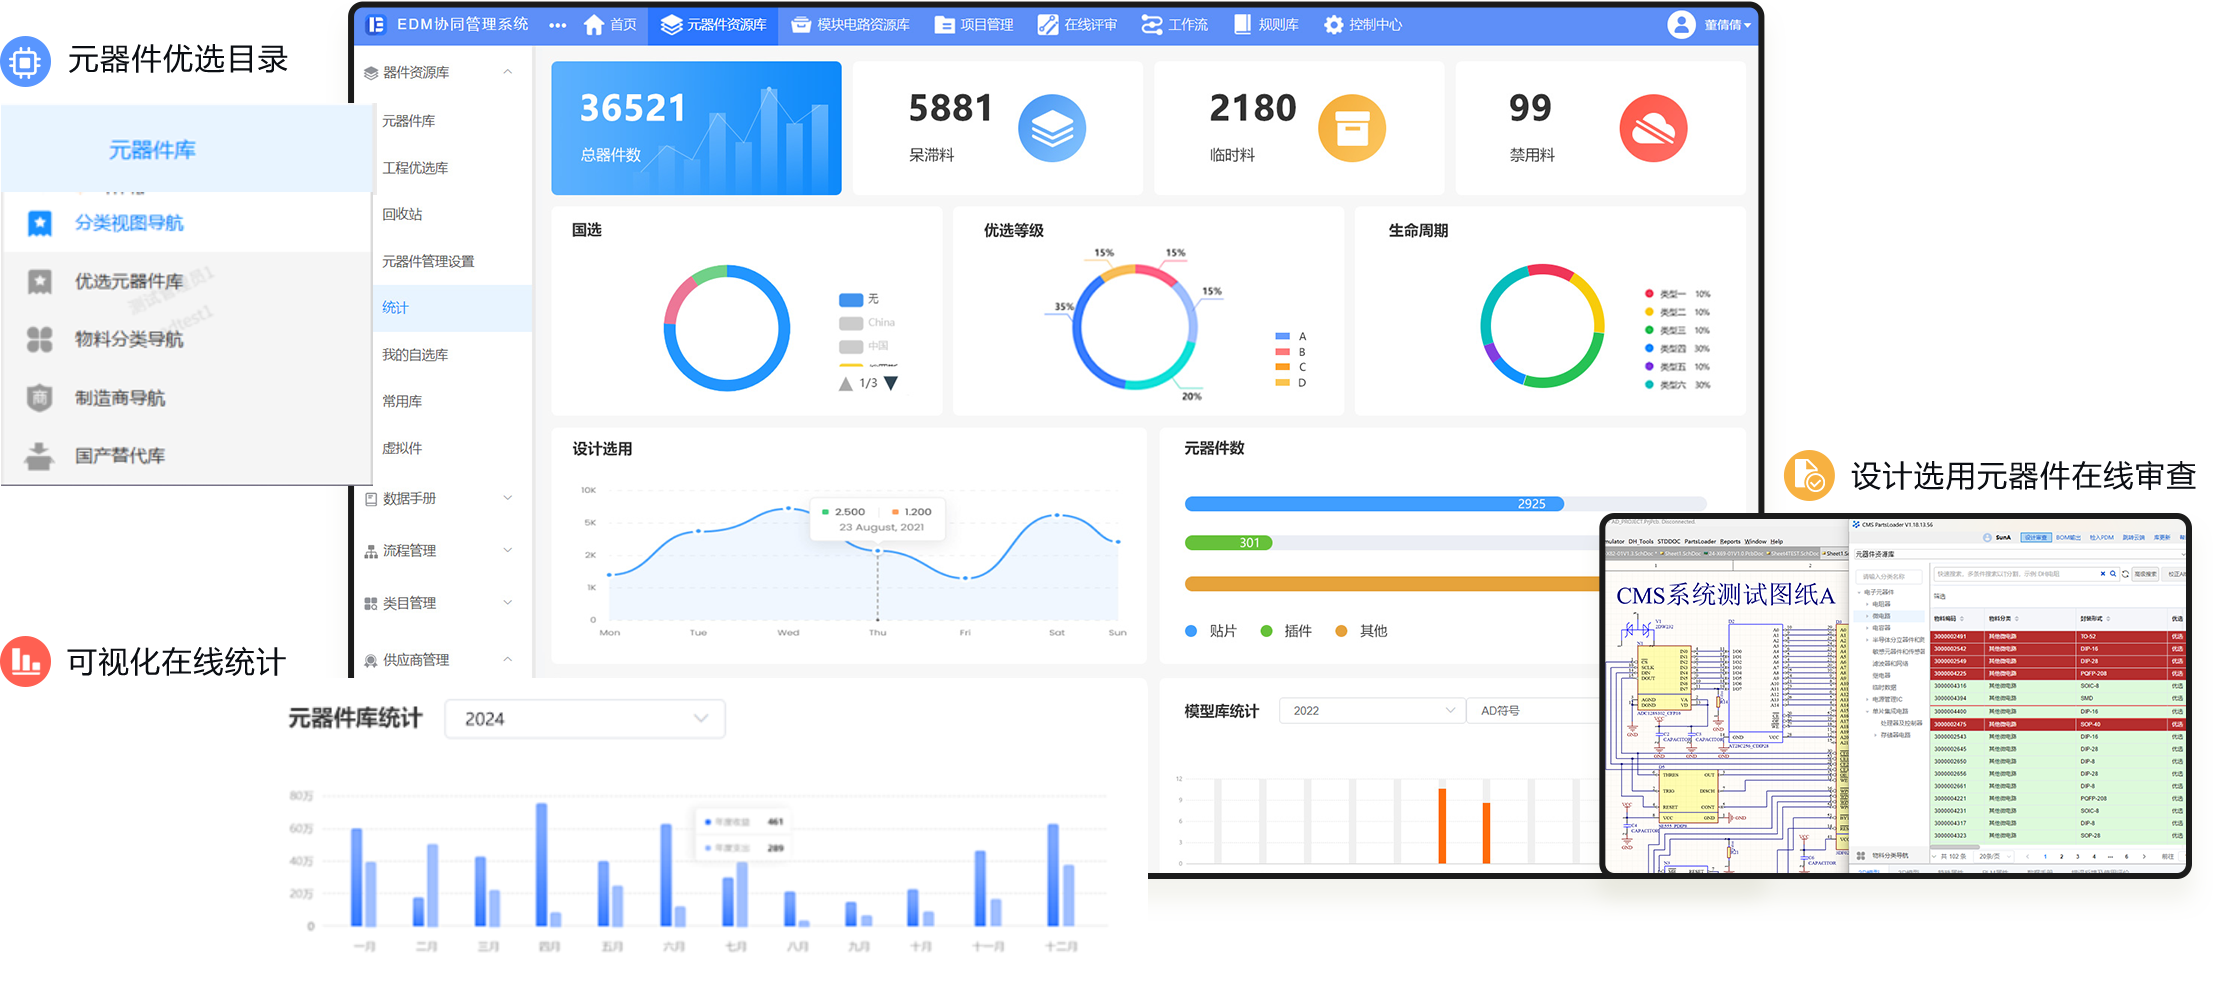This screenshot has height=990, width=2213.
Task: Click the workflow icon in navbar
Action: [x=1152, y=25]
